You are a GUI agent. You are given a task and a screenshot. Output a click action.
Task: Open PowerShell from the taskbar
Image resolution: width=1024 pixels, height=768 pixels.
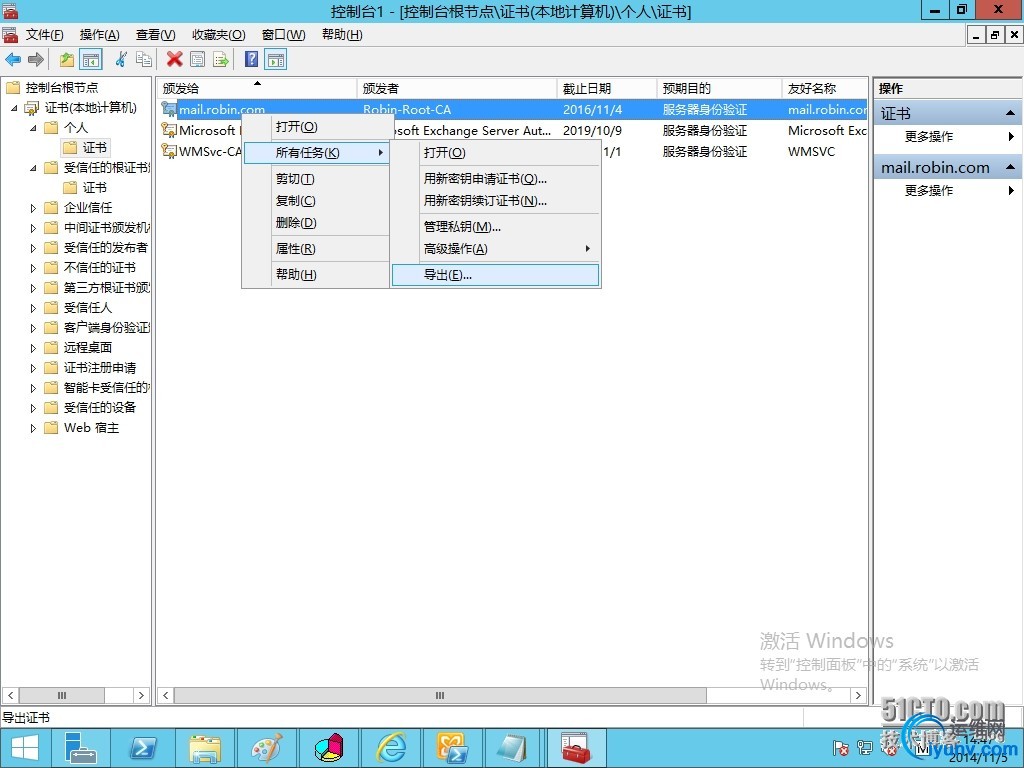point(144,748)
